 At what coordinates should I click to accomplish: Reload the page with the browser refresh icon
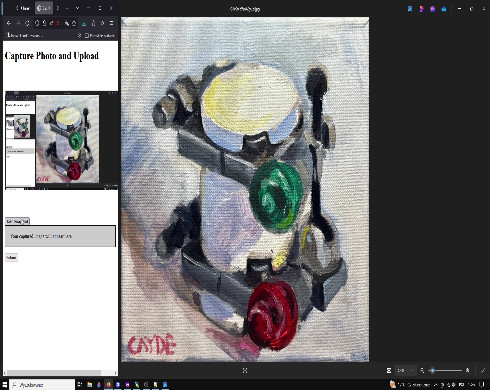point(28,23)
